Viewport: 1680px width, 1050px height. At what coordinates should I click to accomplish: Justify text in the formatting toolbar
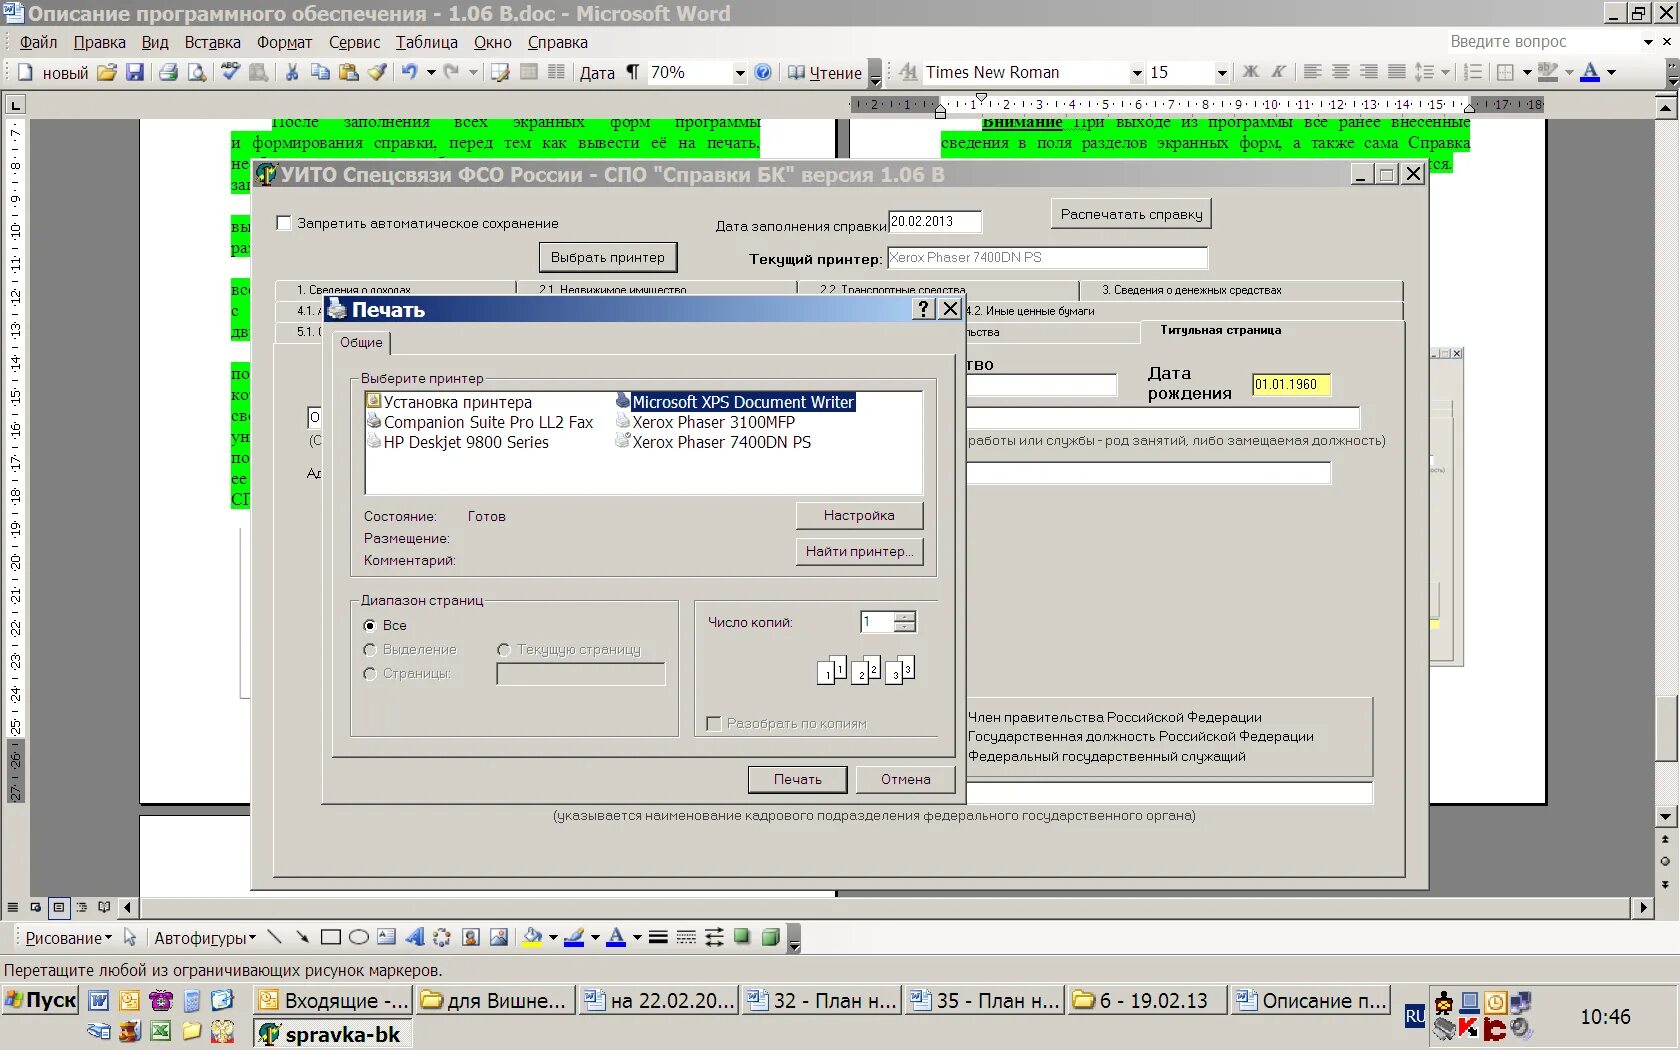(x=1397, y=72)
